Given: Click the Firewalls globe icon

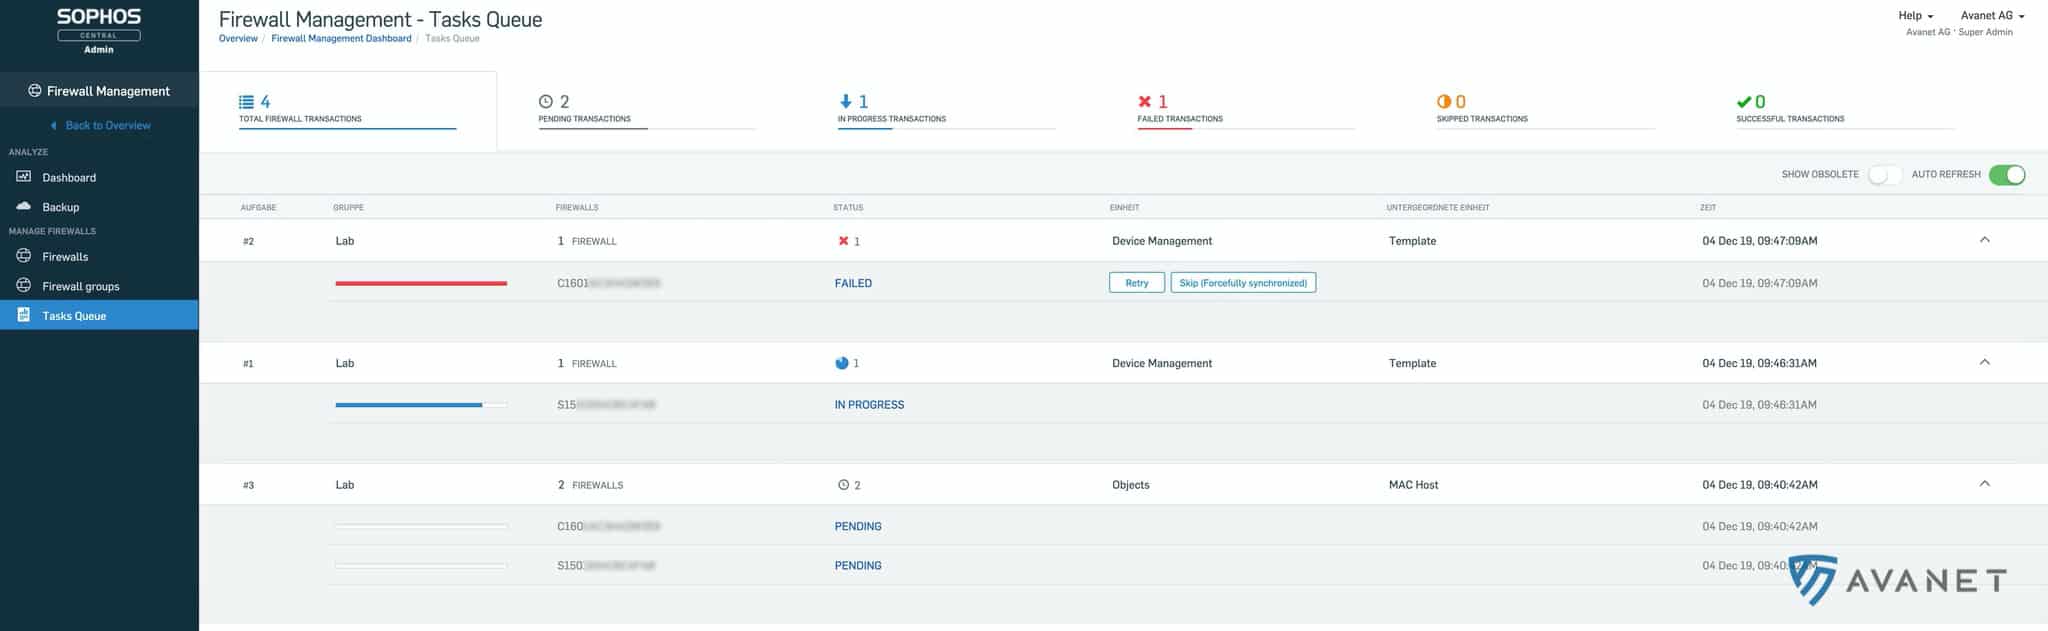Looking at the screenshot, I should point(24,256).
